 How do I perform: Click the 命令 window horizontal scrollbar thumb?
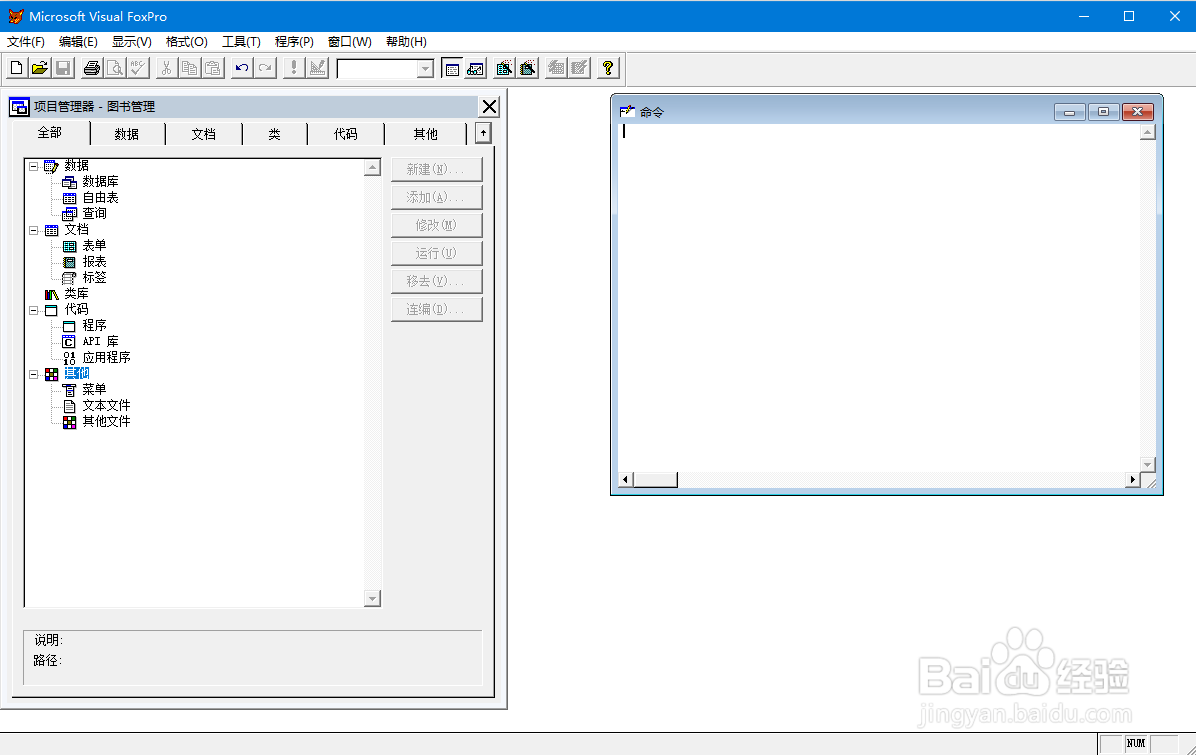pyautogui.click(x=655, y=480)
